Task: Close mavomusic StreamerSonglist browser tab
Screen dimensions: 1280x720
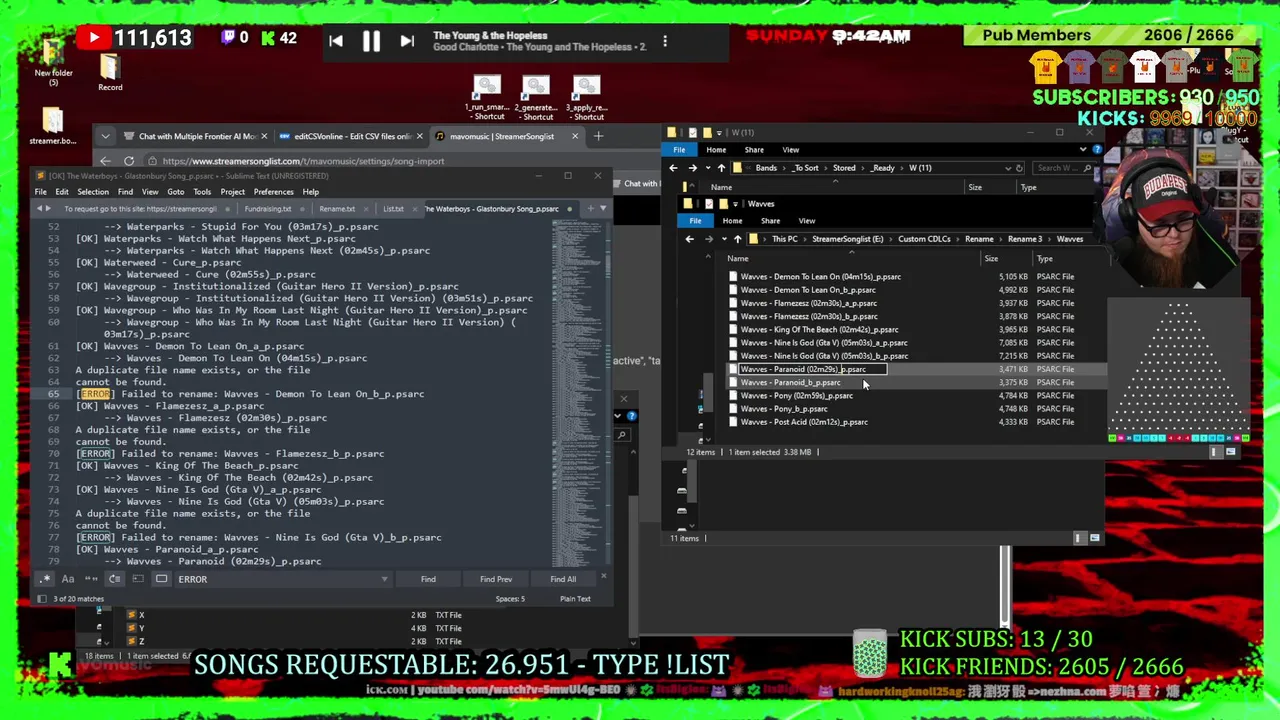Action: tap(577, 136)
